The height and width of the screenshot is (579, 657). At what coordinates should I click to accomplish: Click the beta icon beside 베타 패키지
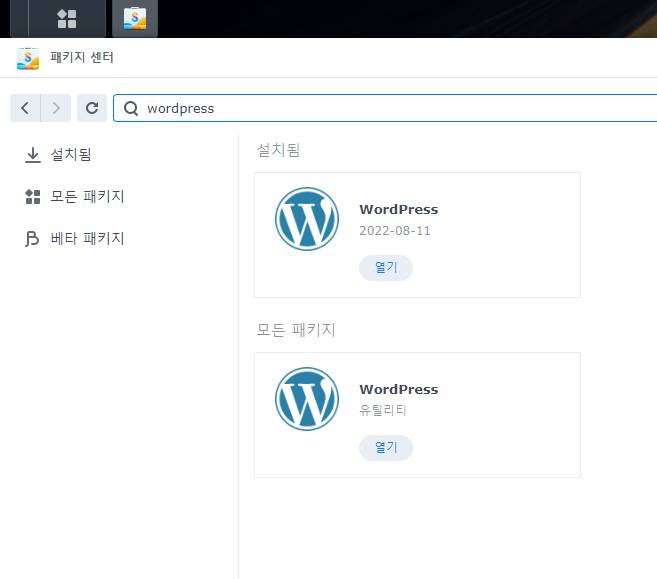(x=32, y=239)
